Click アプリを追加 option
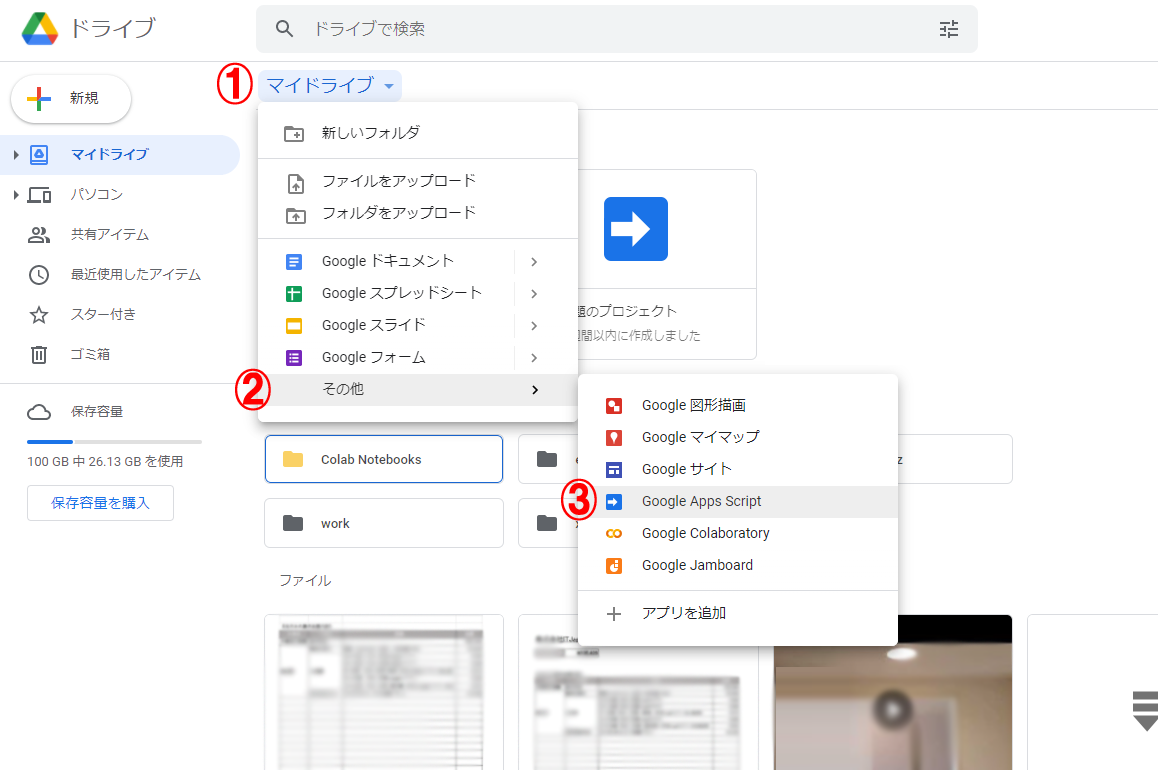1158x770 pixels. pos(738,613)
